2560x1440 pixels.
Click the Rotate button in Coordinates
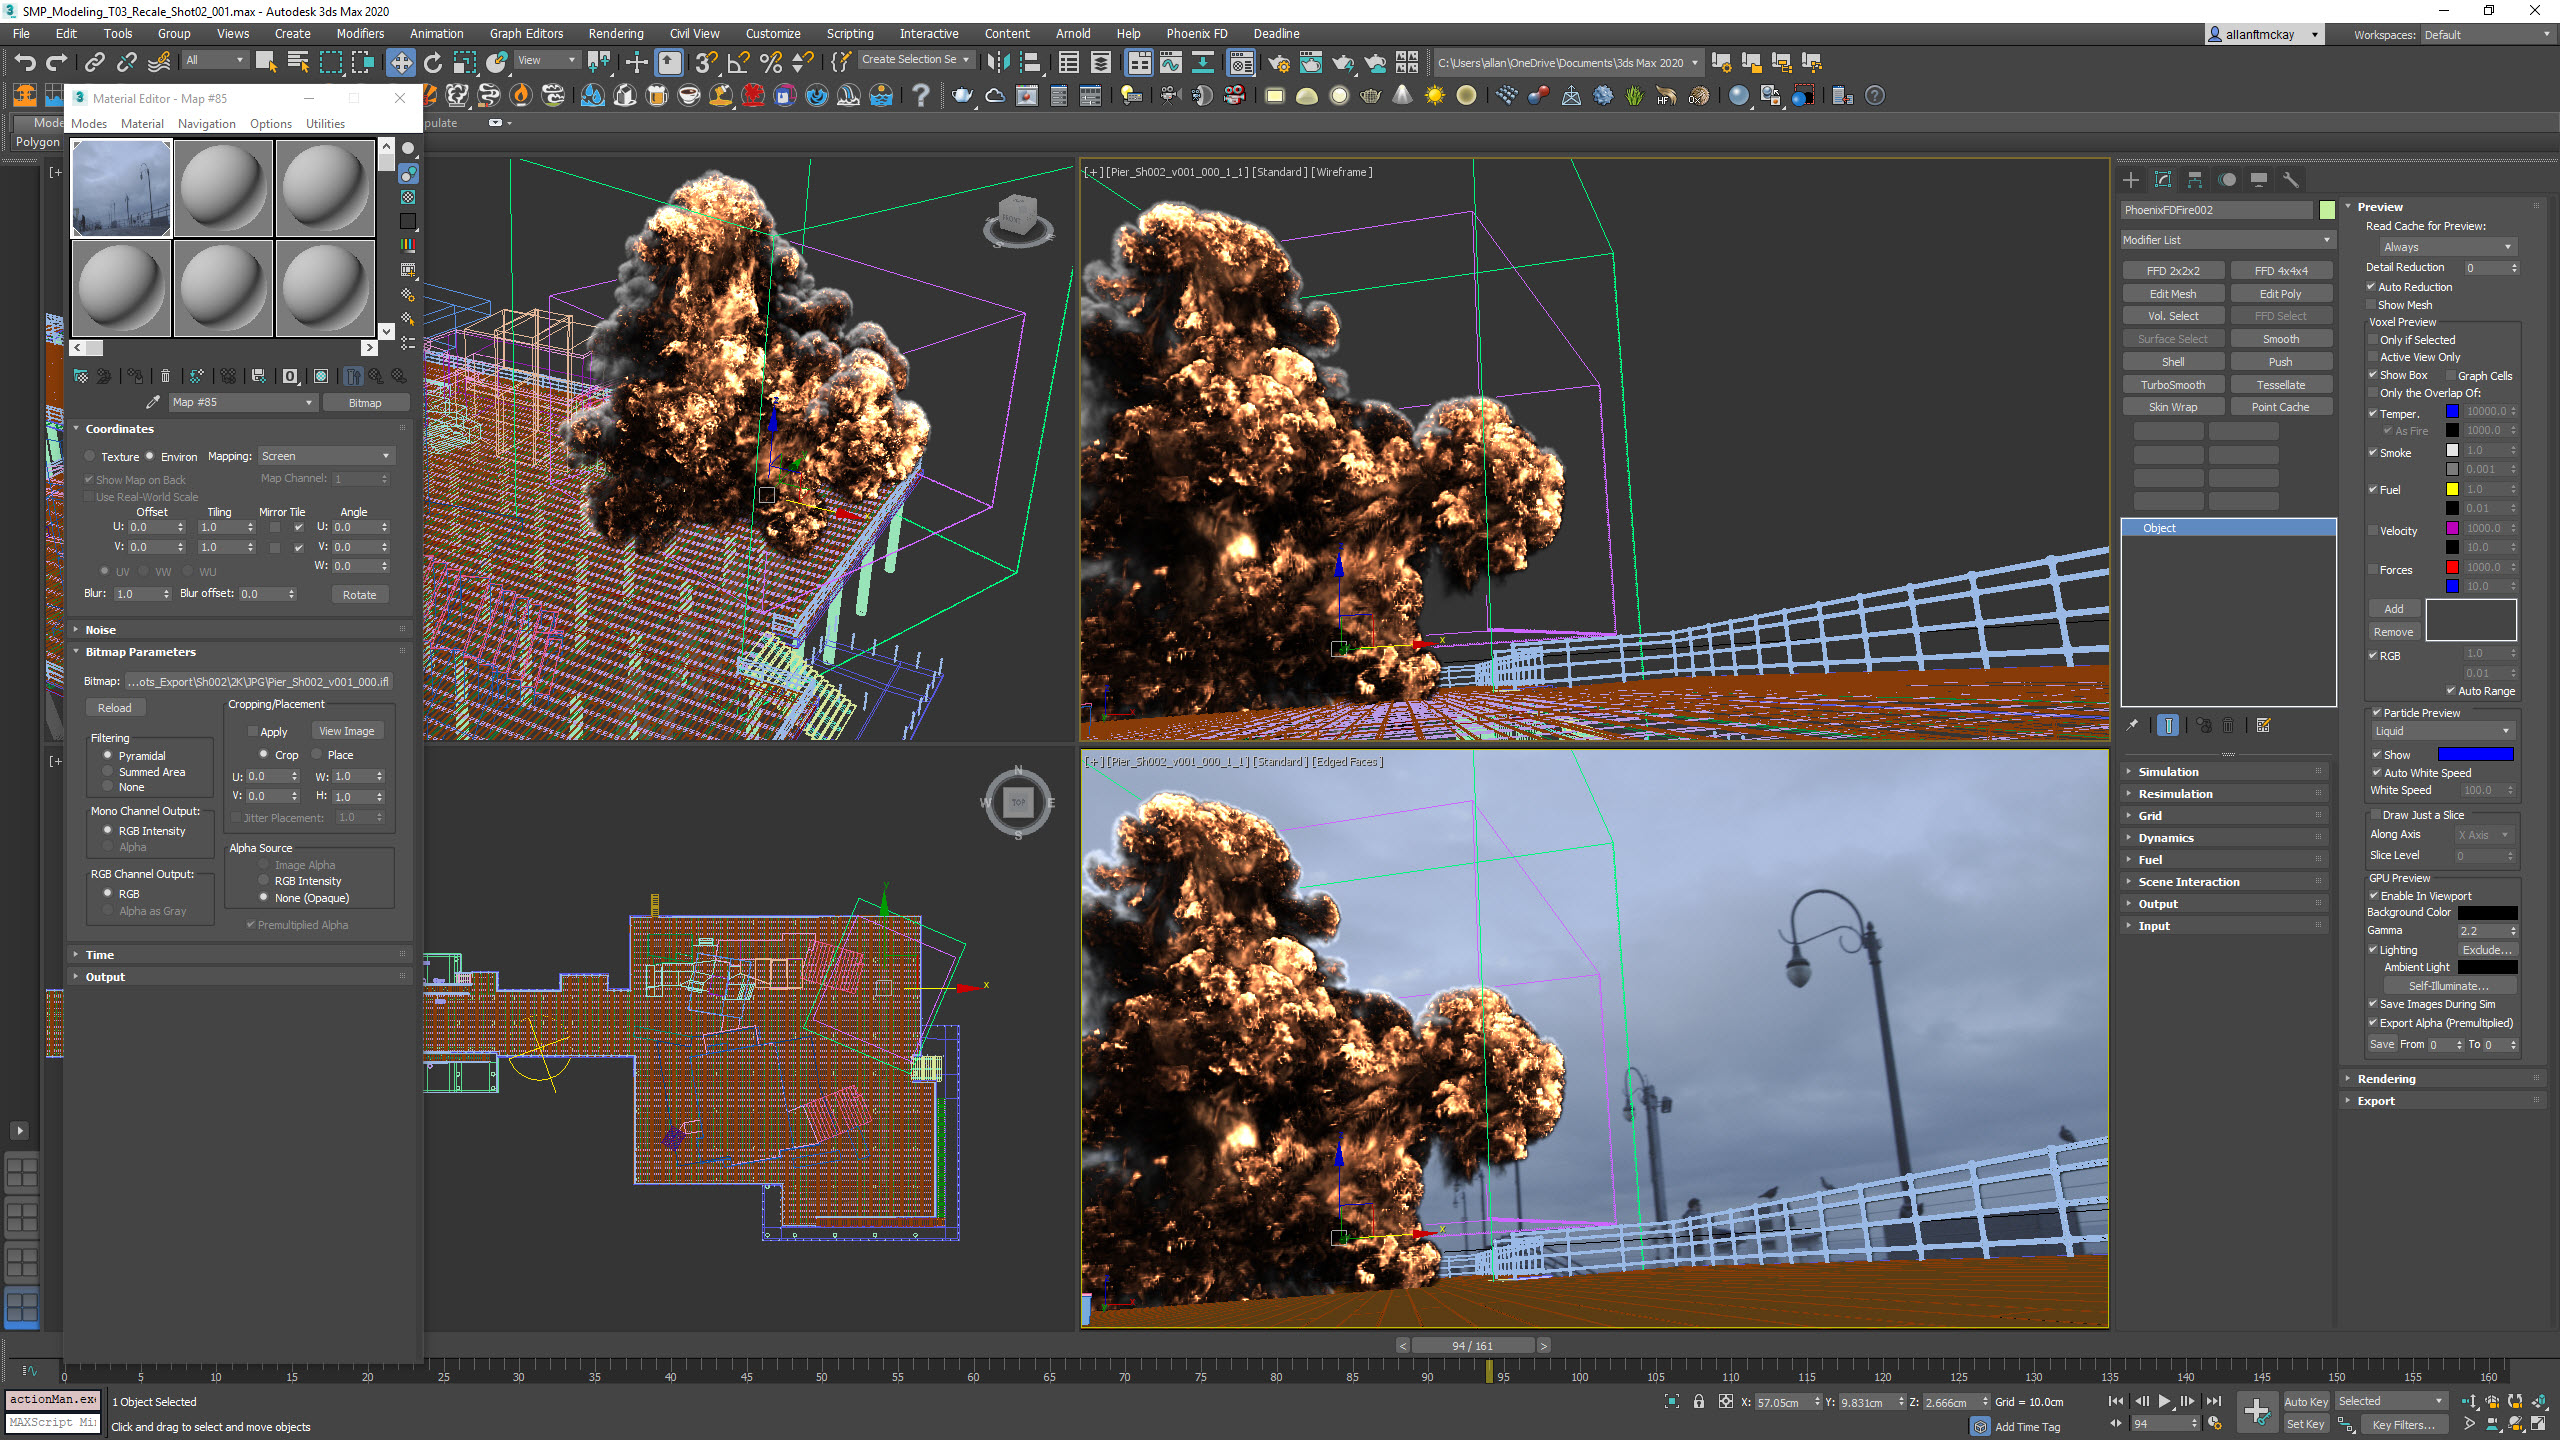(359, 594)
